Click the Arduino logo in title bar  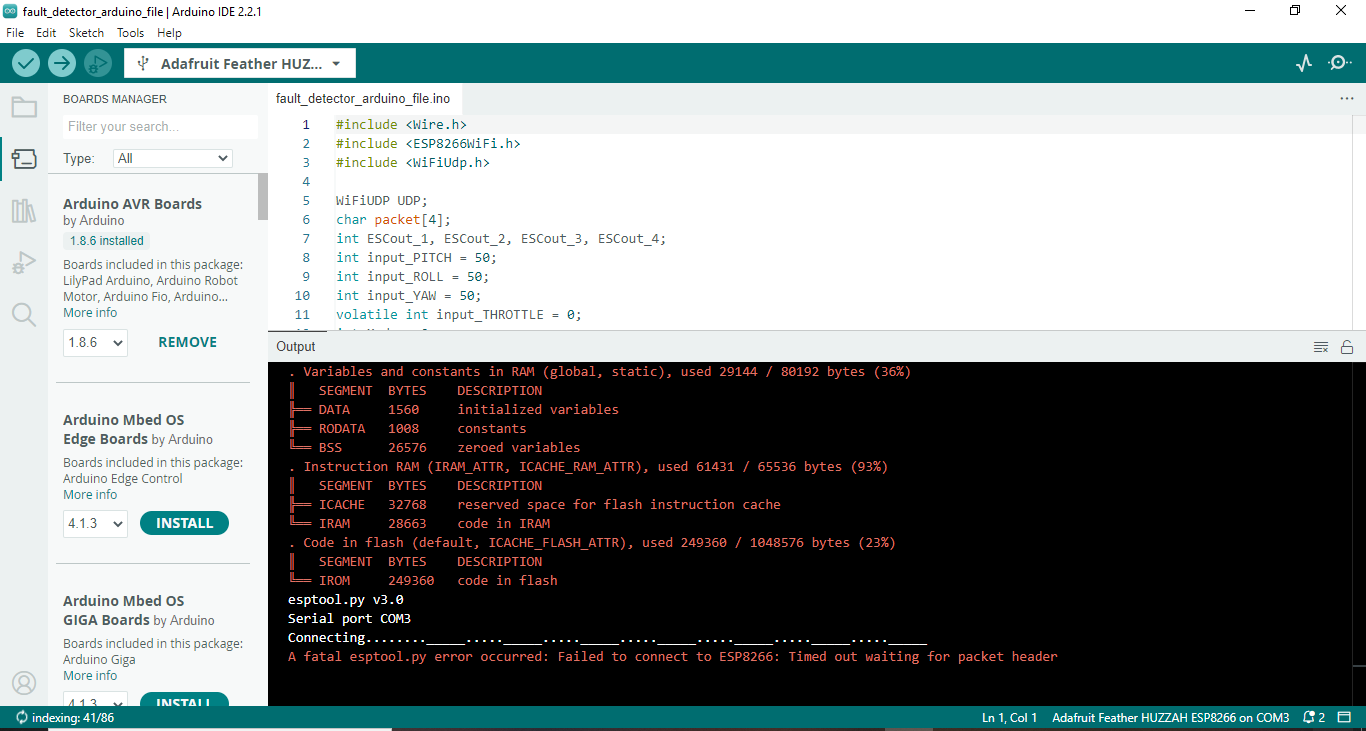(10, 10)
